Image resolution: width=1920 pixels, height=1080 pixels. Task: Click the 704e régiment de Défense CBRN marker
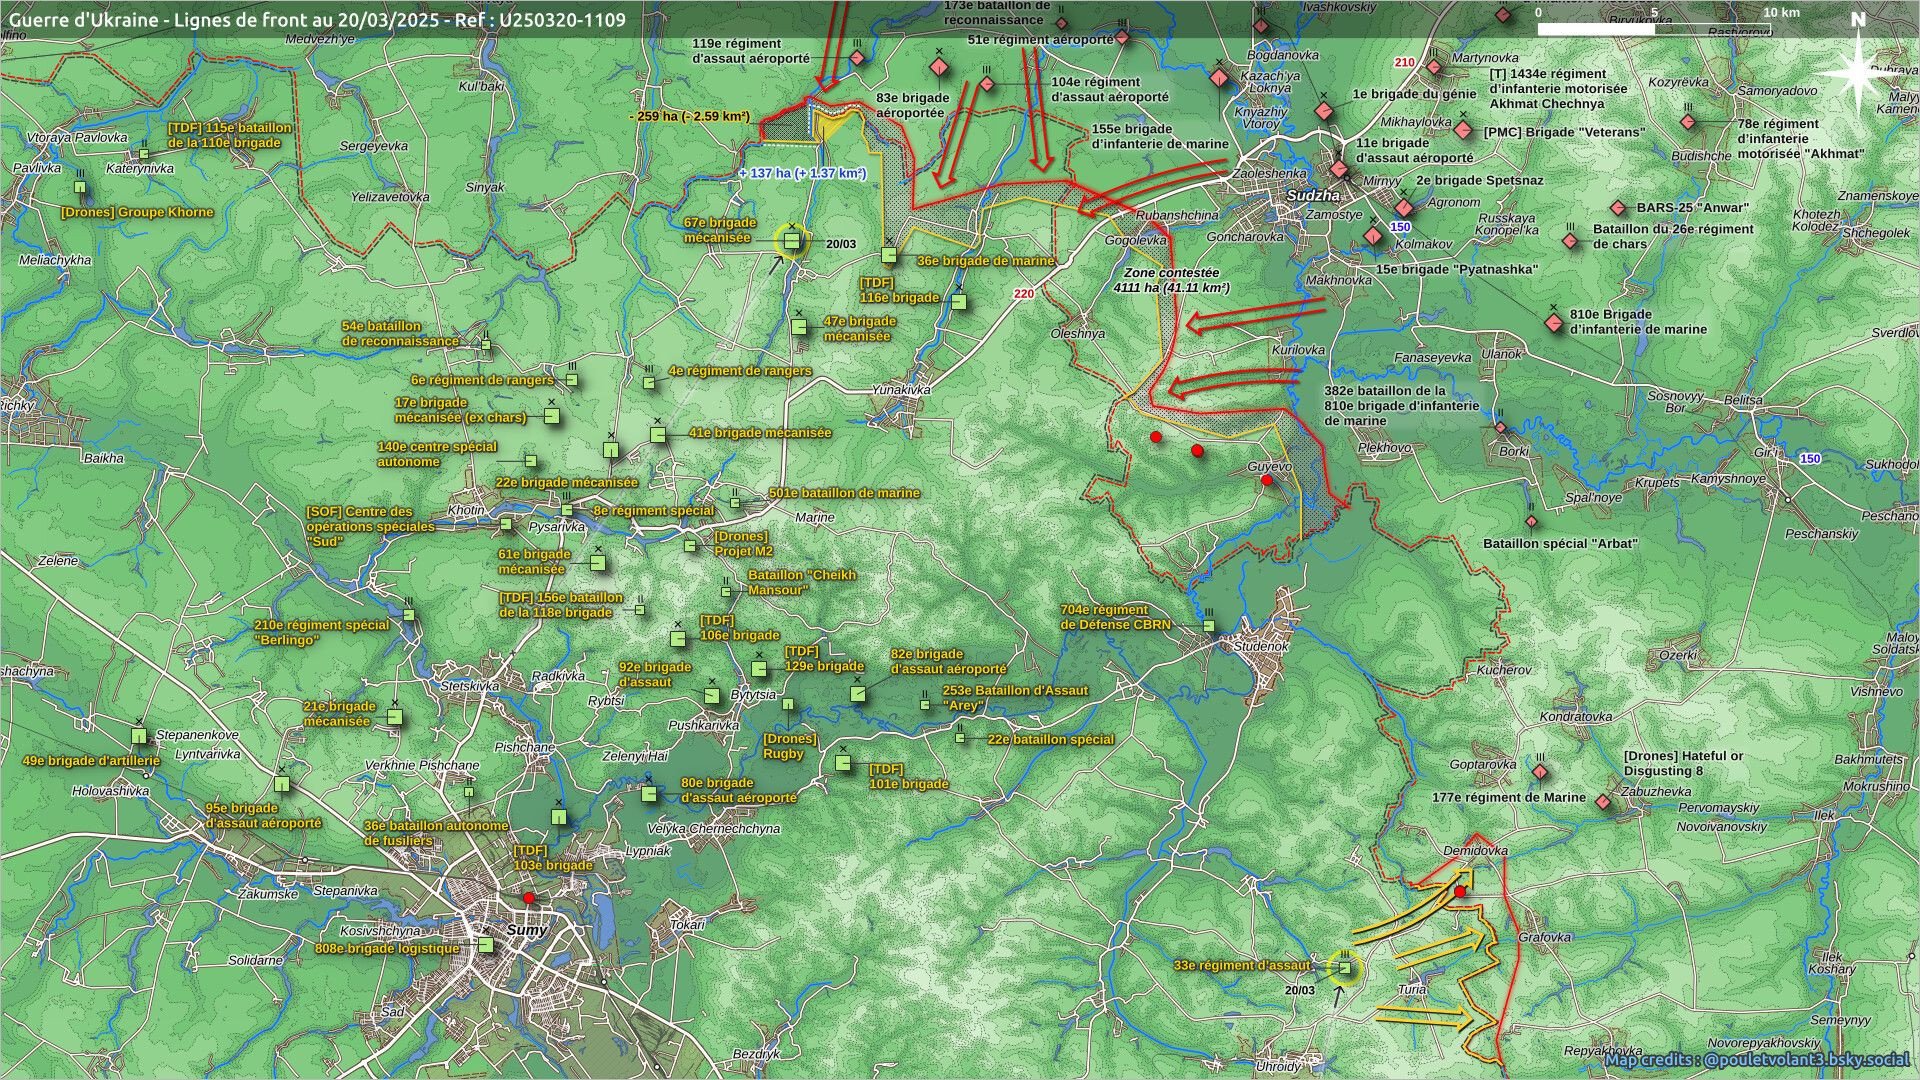1208,626
